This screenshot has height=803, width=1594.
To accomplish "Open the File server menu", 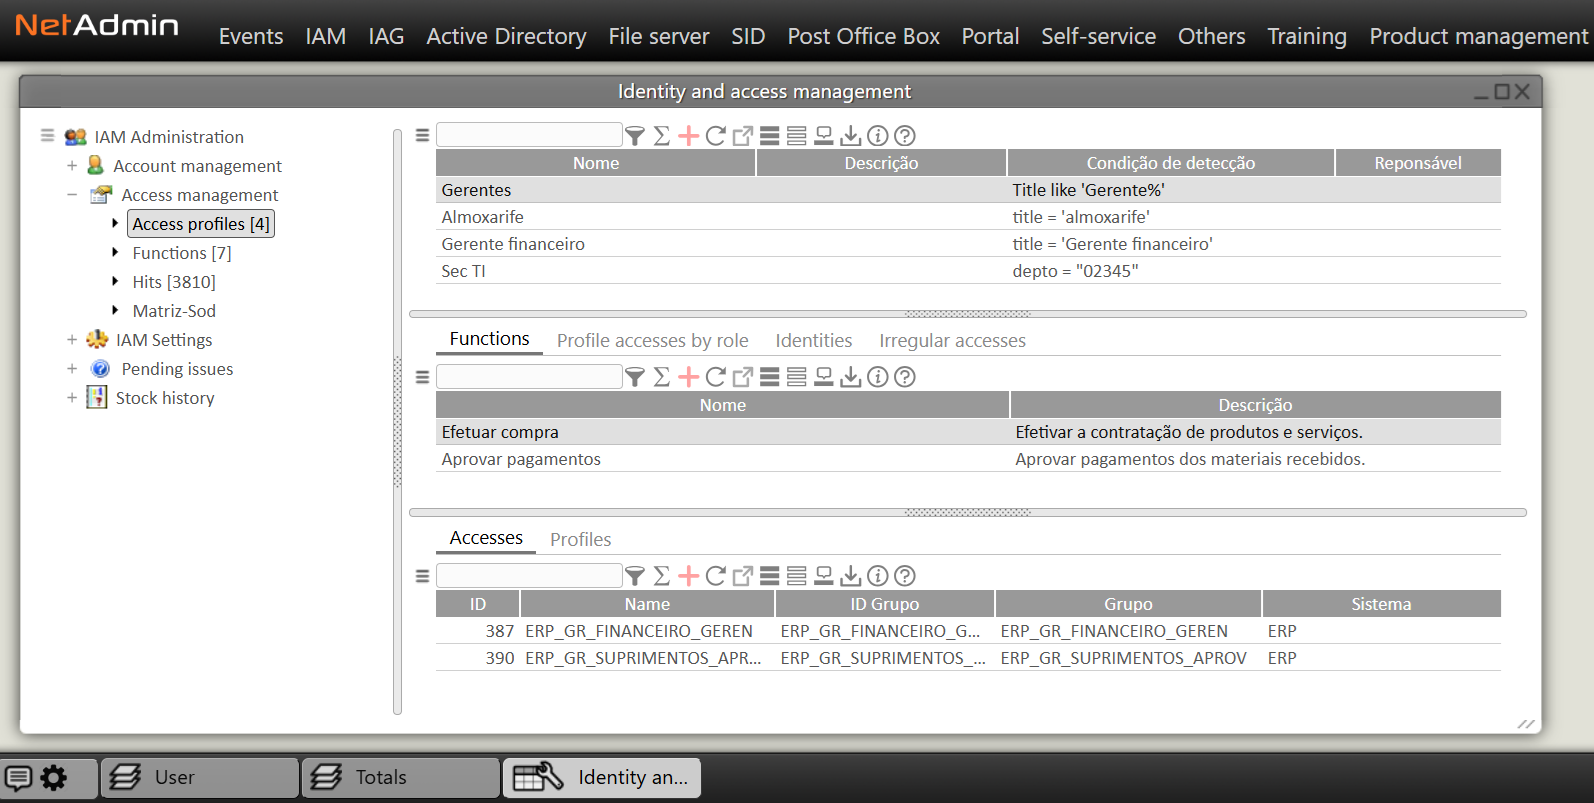I will point(659,37).
